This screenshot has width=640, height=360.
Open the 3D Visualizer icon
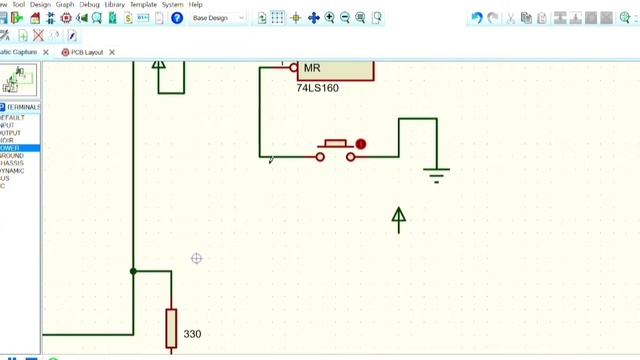click(x=82, y=18)
